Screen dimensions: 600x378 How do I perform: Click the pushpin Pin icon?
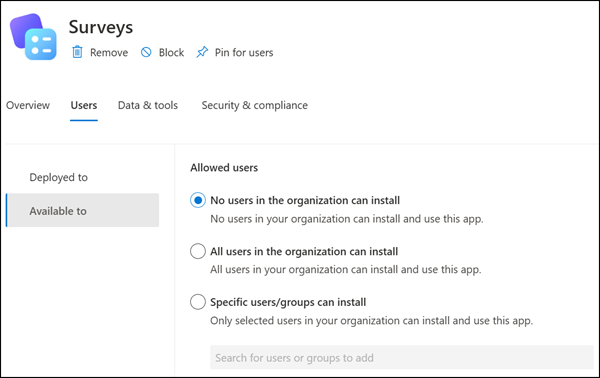(x=202, y=52)
